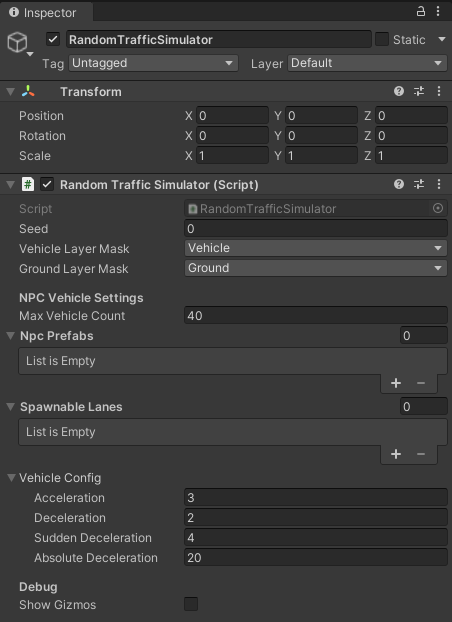This screenshot has width=452, height=622.
Task: Toggle the GameObject active checkbox
Action: tap(53, 39)
